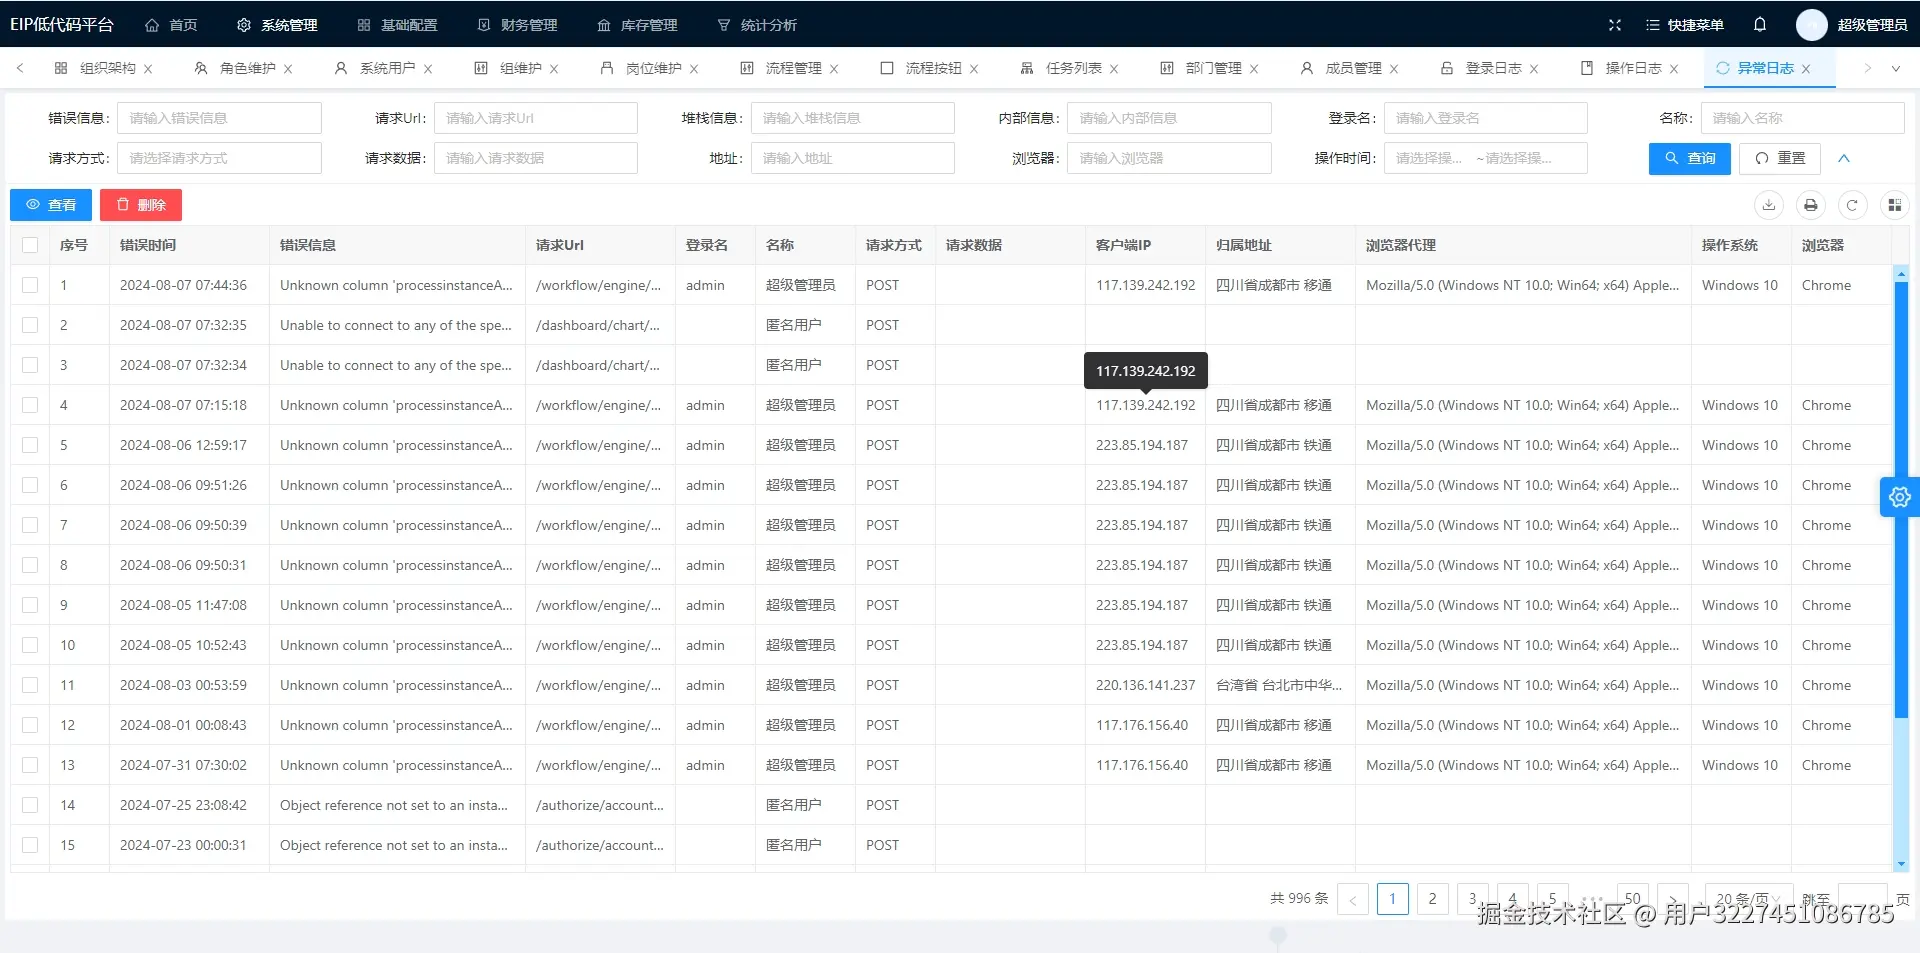Collapse the search filter panel chevron
Viewport: 1920px width, 953px height.
(x=1844, y=158)
